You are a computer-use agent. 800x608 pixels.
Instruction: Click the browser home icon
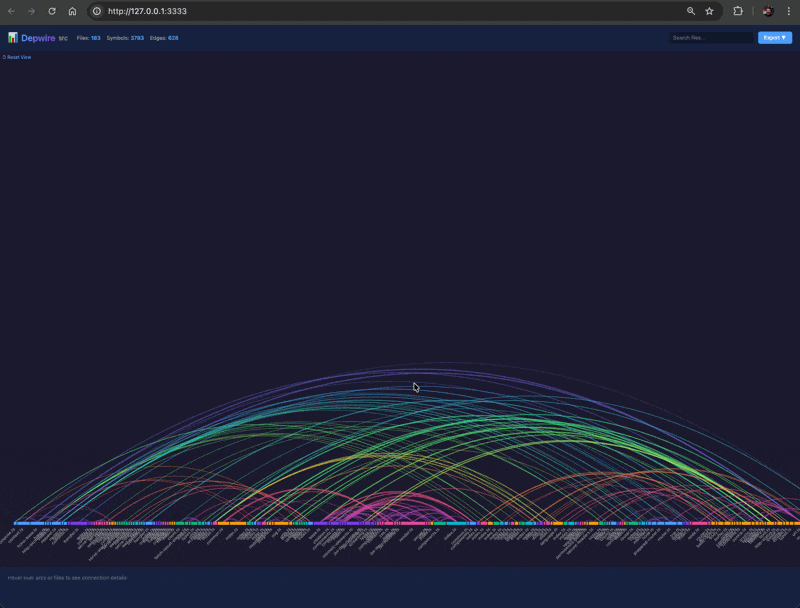71,12
